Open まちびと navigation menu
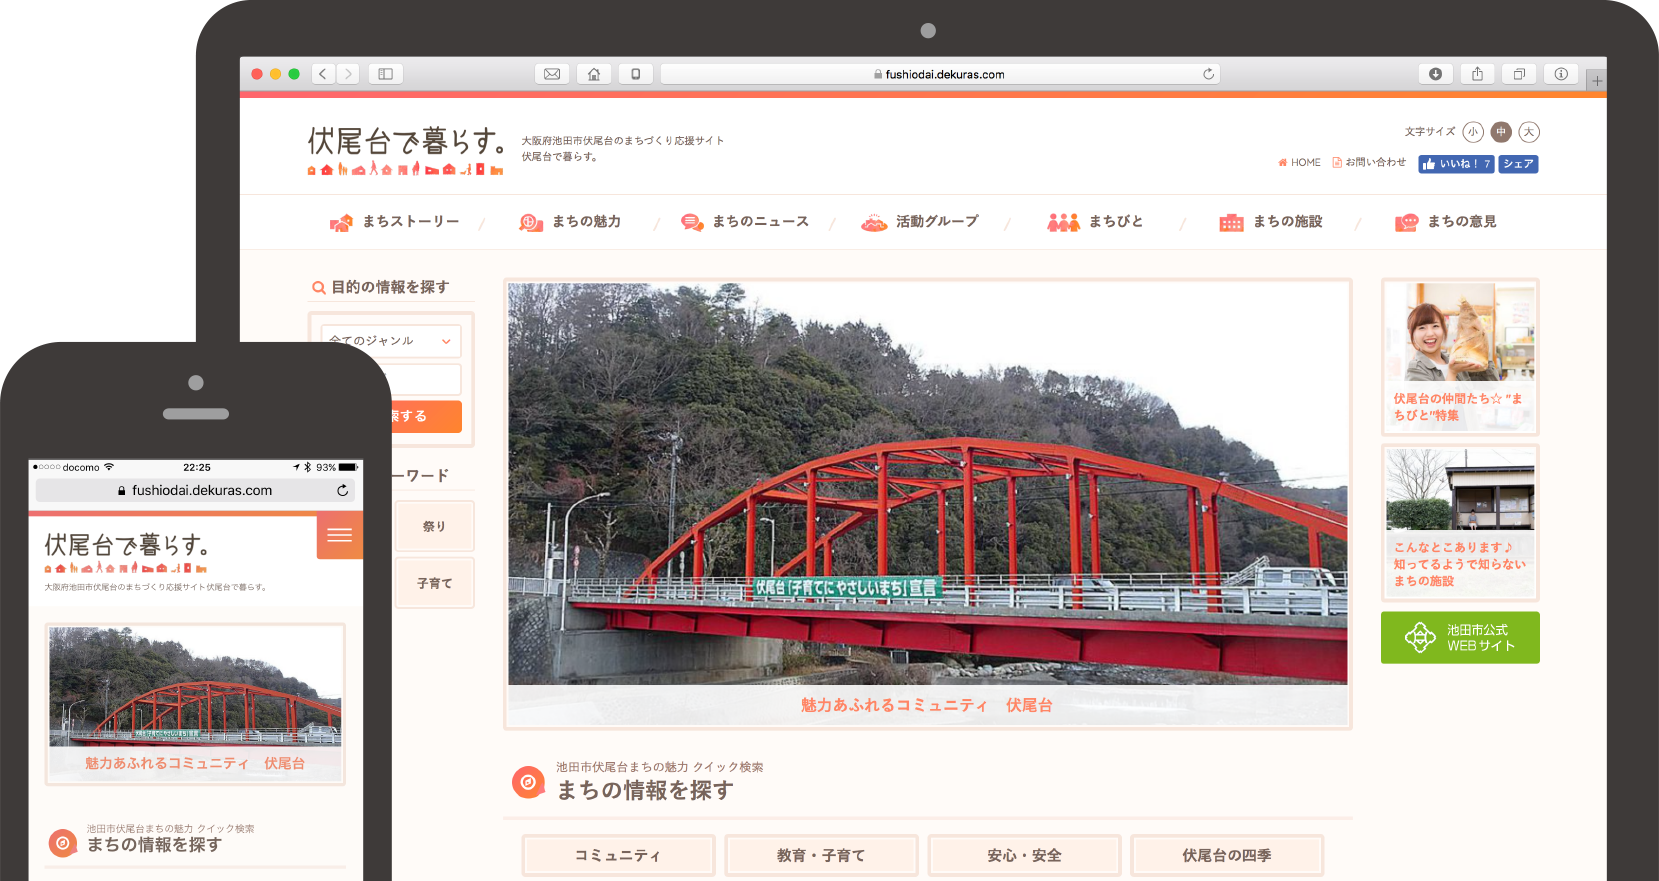 pyautogui.click(x=1095, y=222)
